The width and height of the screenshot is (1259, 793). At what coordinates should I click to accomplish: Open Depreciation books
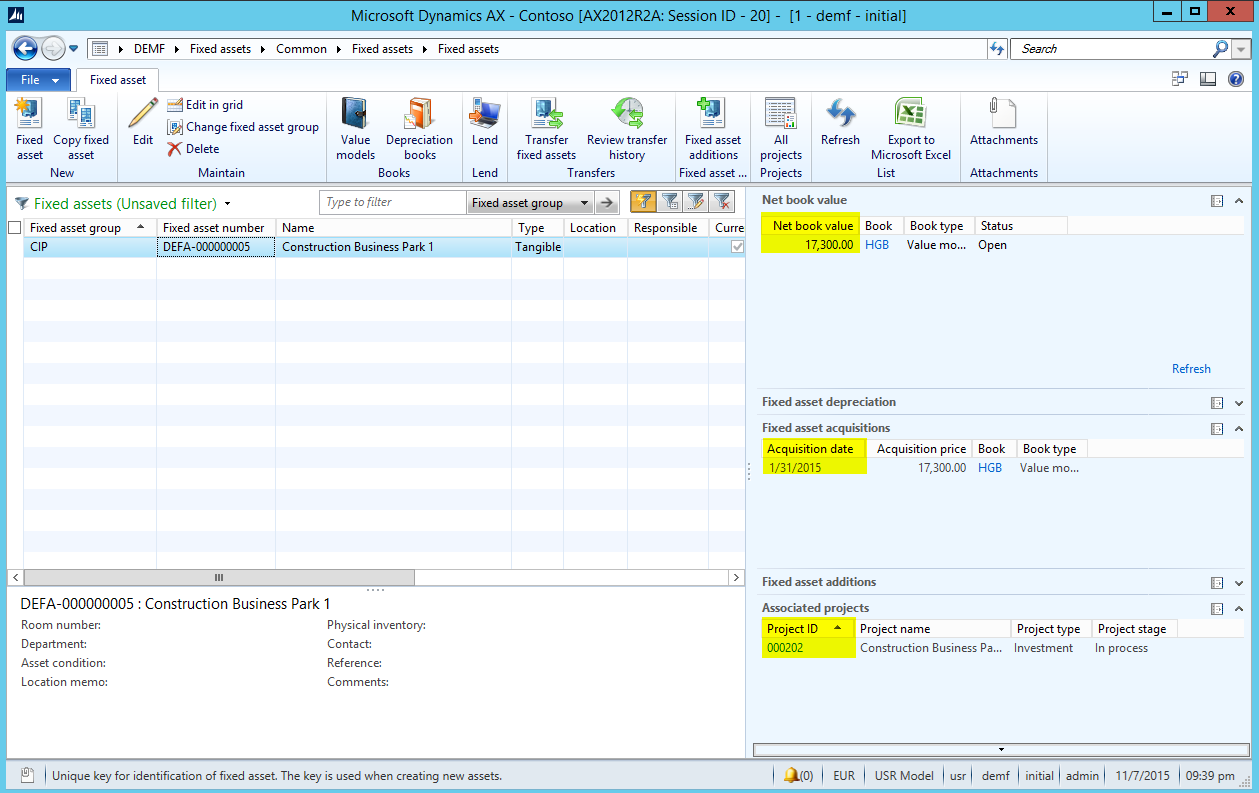point(419,115)
